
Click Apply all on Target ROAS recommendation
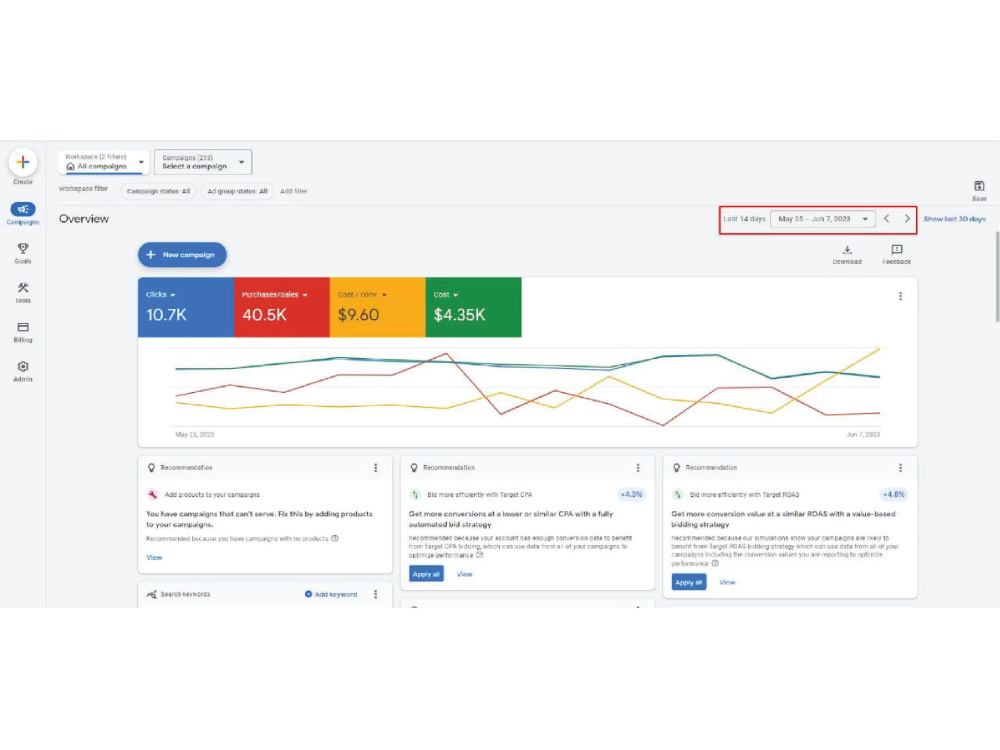689,582
